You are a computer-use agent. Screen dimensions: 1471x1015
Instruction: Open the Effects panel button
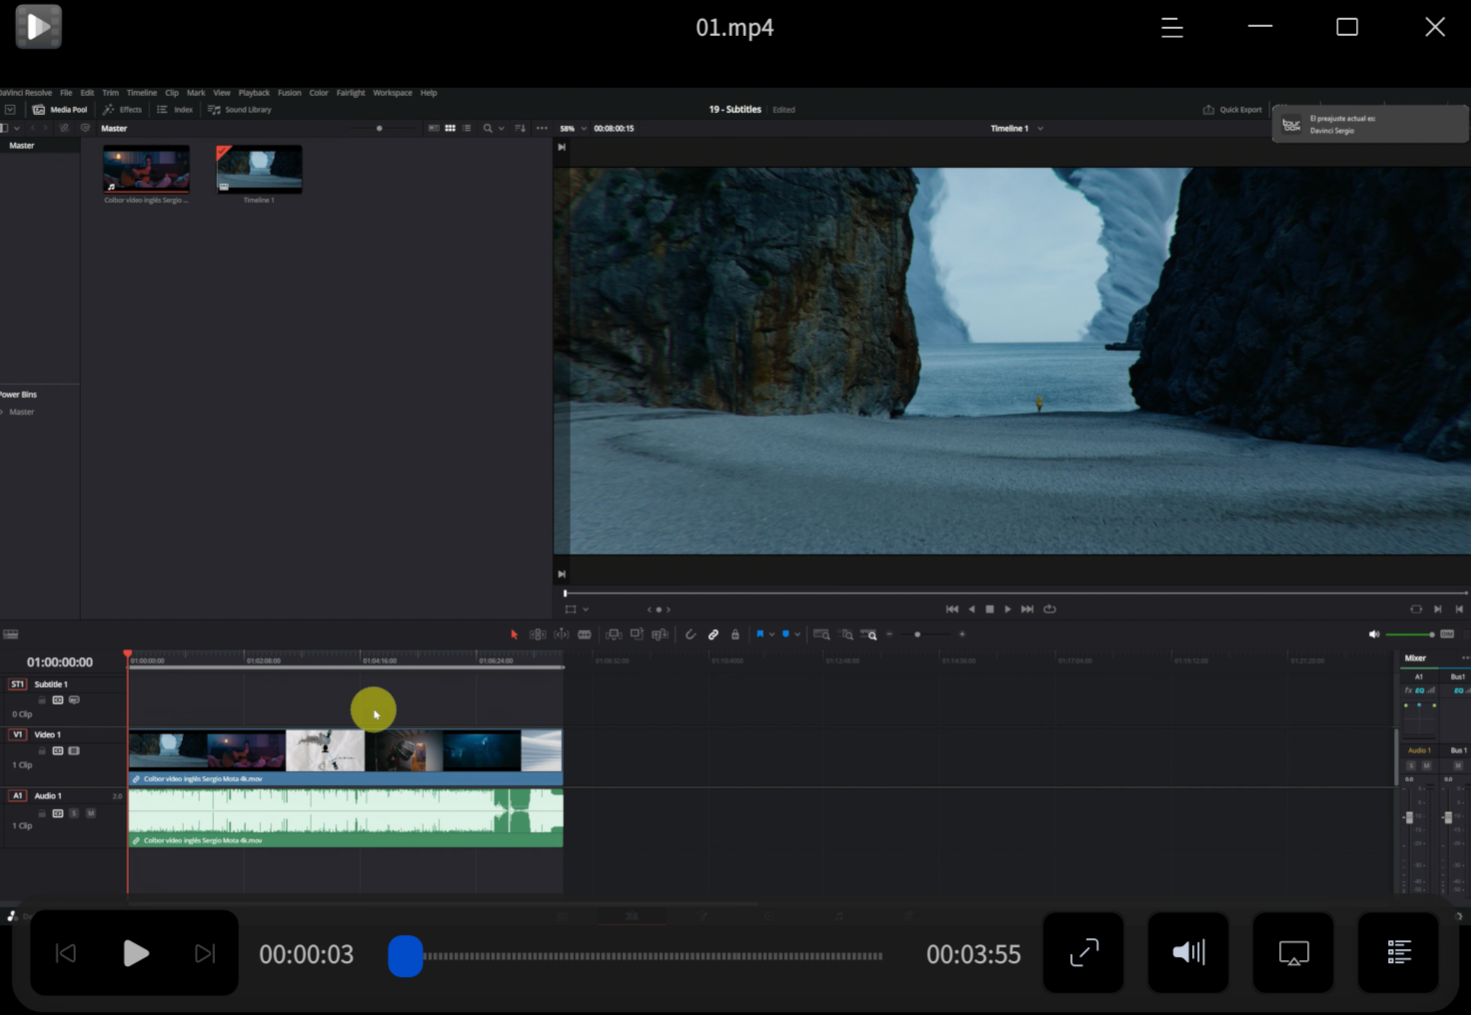[123, 110]
